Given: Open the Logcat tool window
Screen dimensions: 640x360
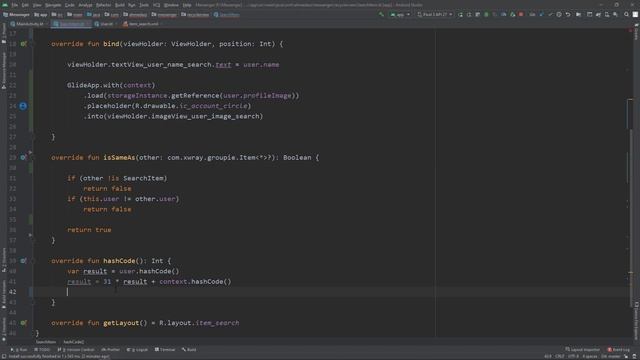Looking at the screenshot, I should tap(138, 350).
